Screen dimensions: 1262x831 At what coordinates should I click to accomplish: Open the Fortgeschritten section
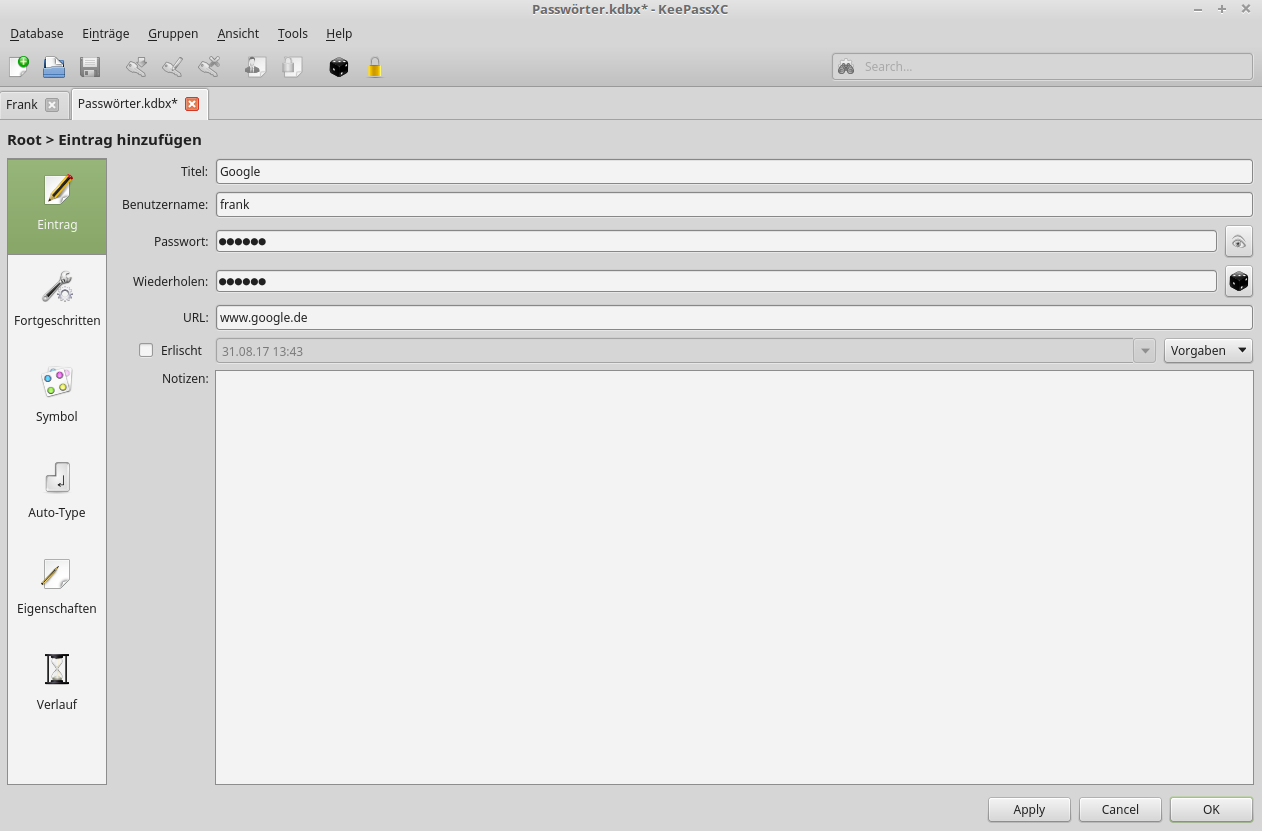(57, 302)
